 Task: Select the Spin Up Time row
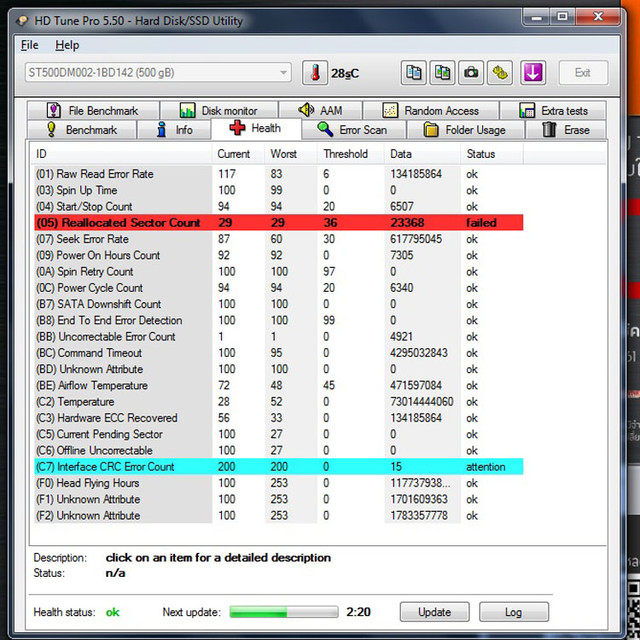pyautogui.click(x=279, y=190)
